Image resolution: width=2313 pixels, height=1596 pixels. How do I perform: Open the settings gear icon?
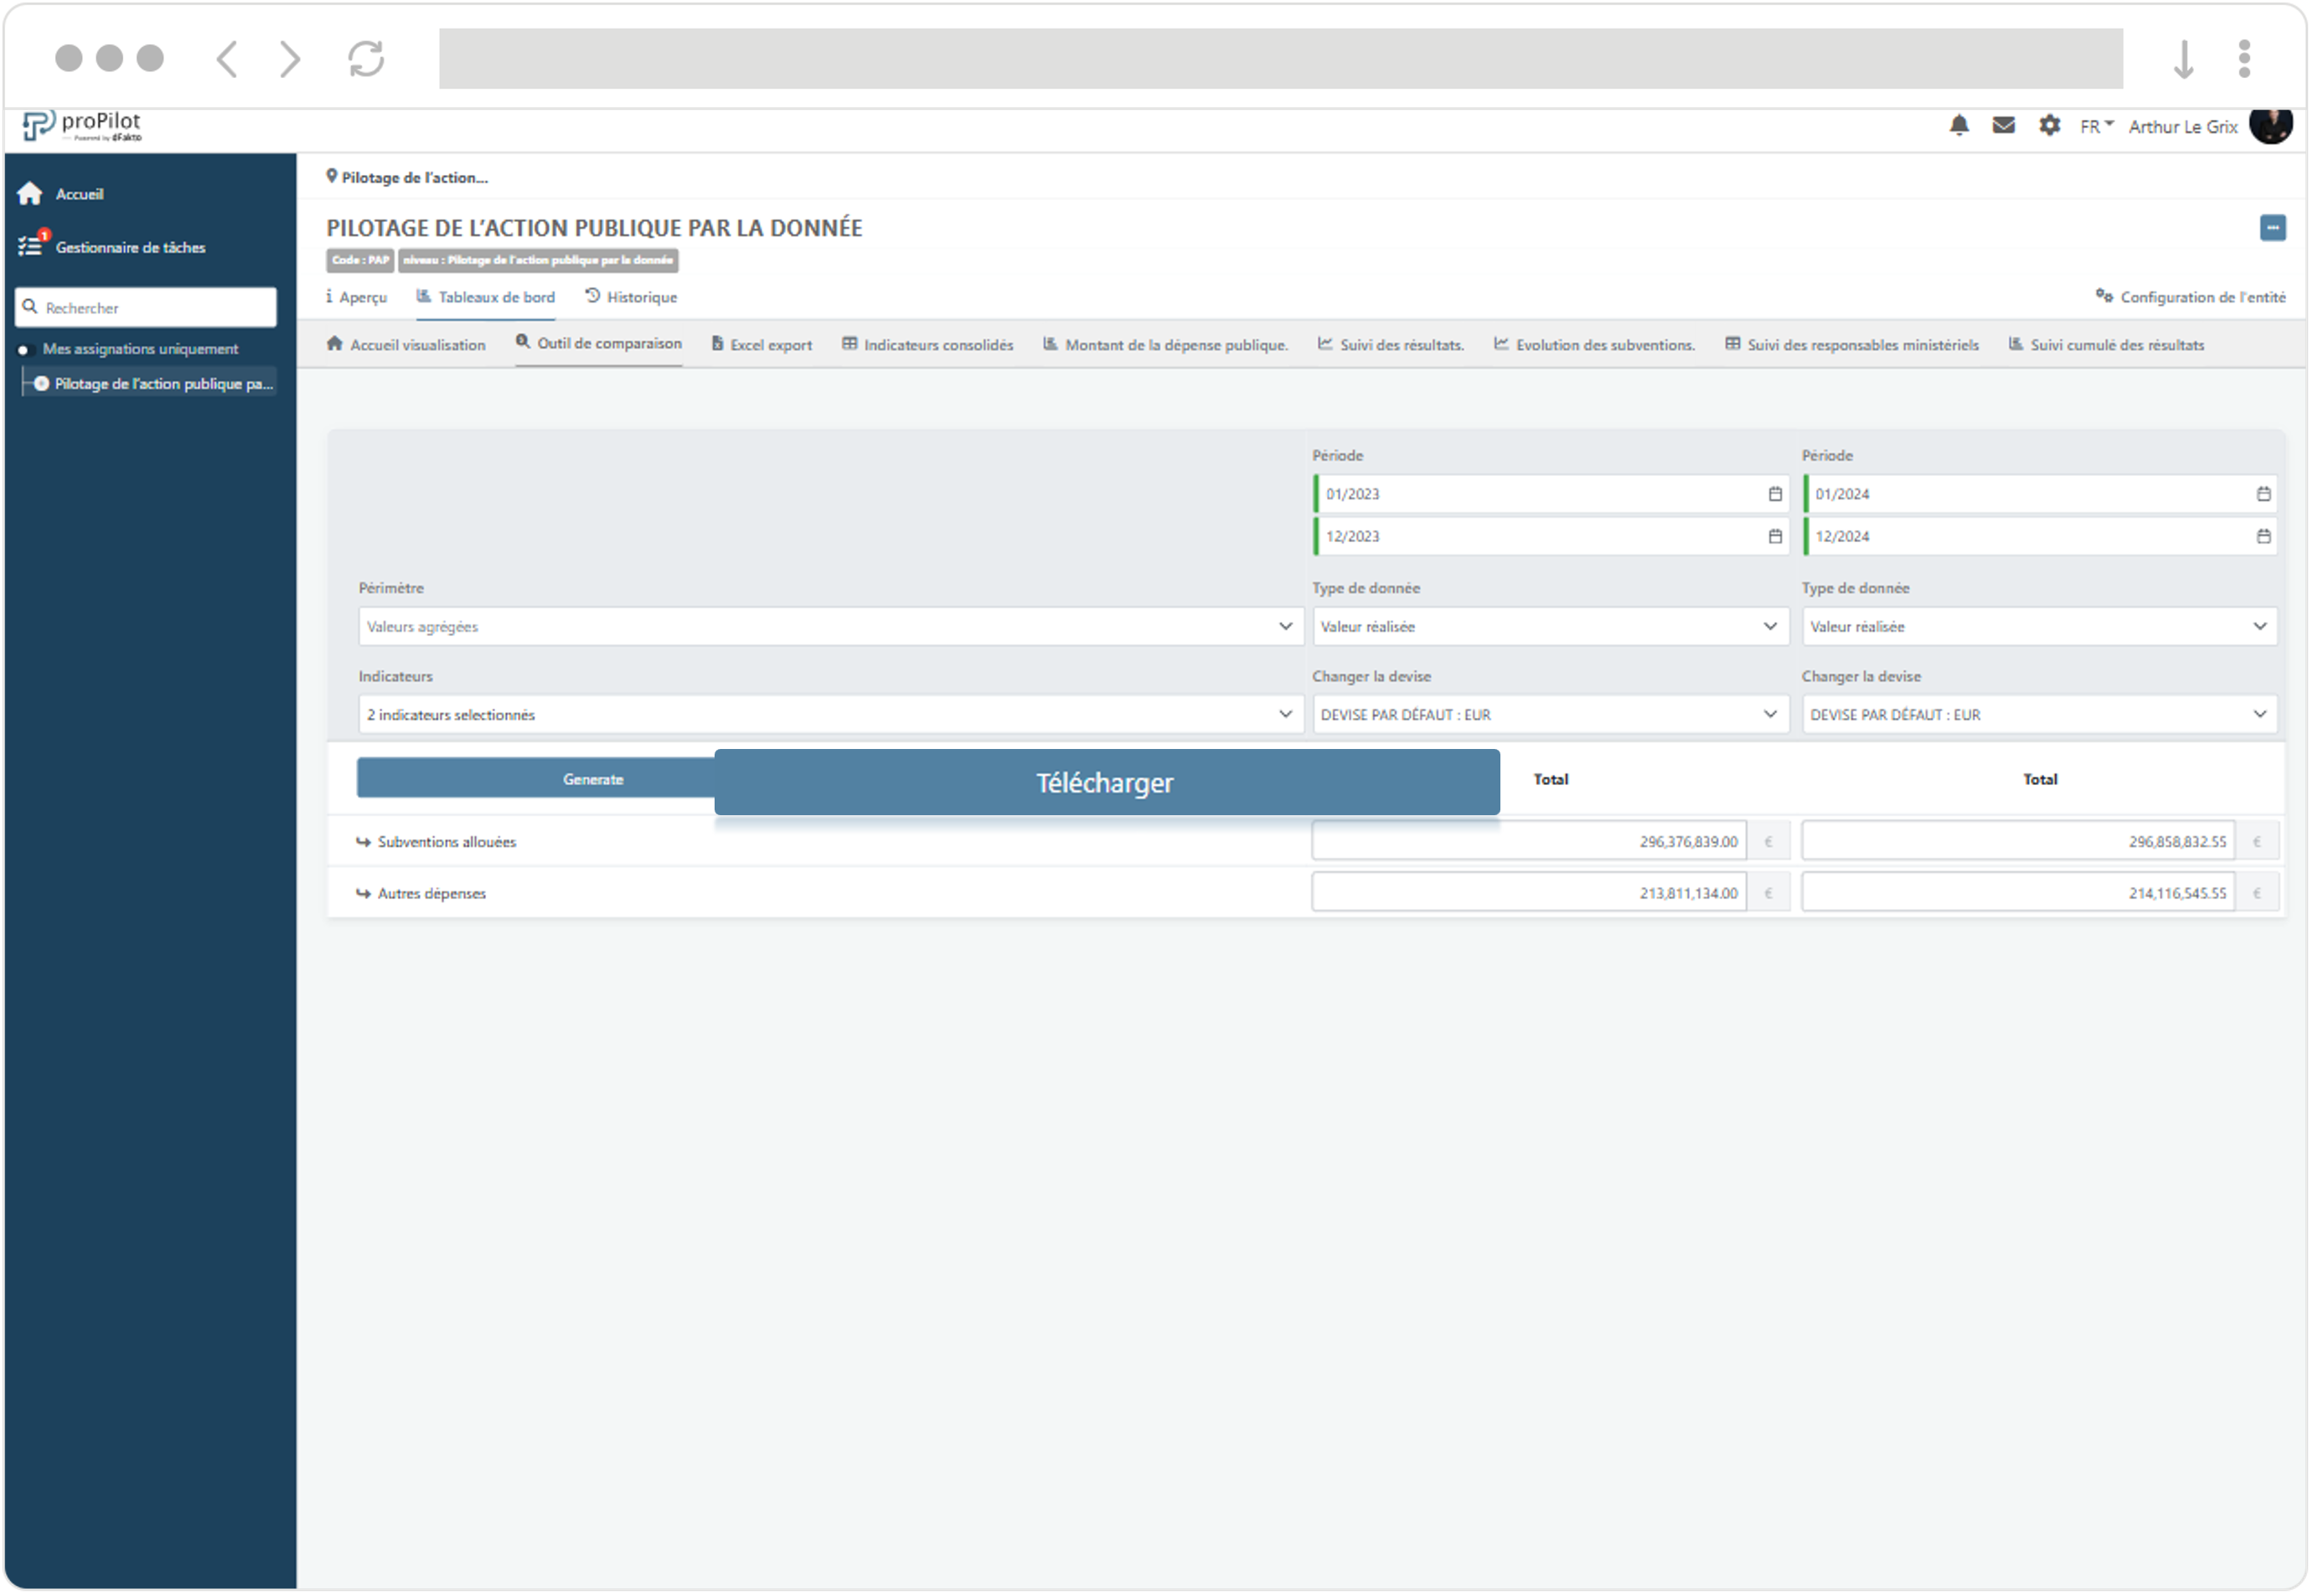tap(2048, 126)
